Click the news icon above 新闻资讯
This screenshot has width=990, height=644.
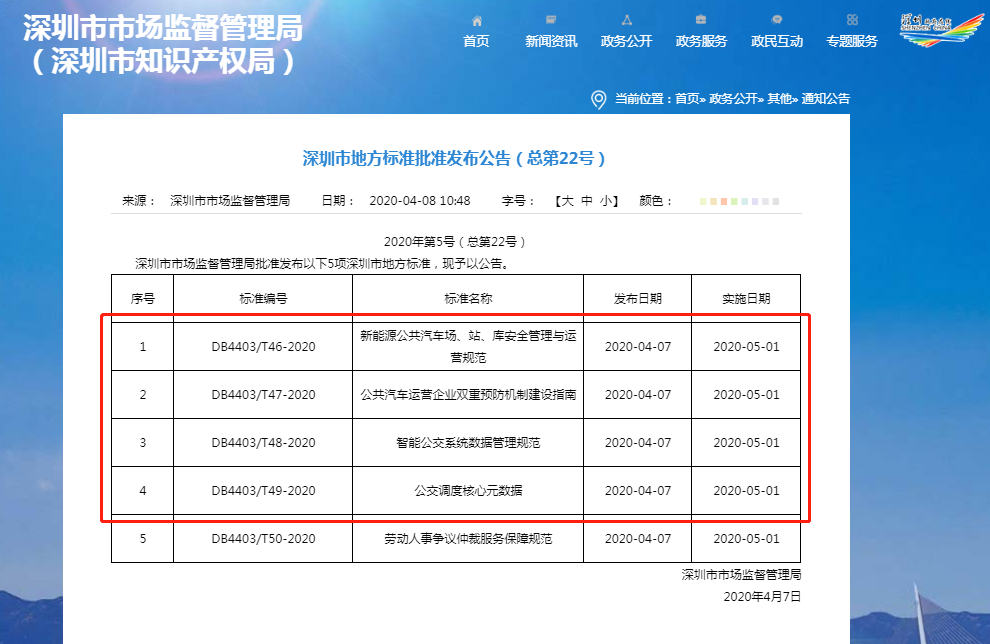[x=551, y=20]
